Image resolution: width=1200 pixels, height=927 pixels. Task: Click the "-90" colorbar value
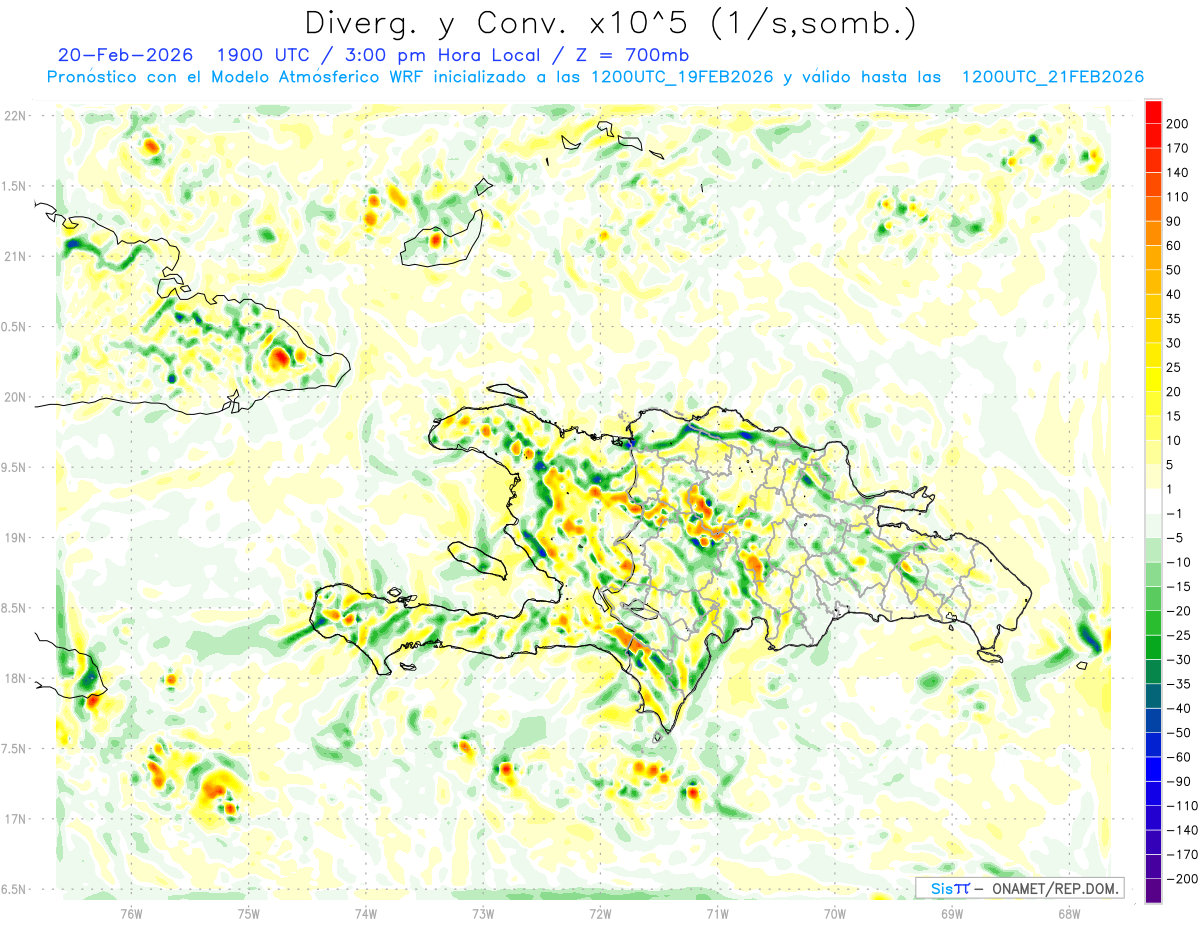[1181, 782]
